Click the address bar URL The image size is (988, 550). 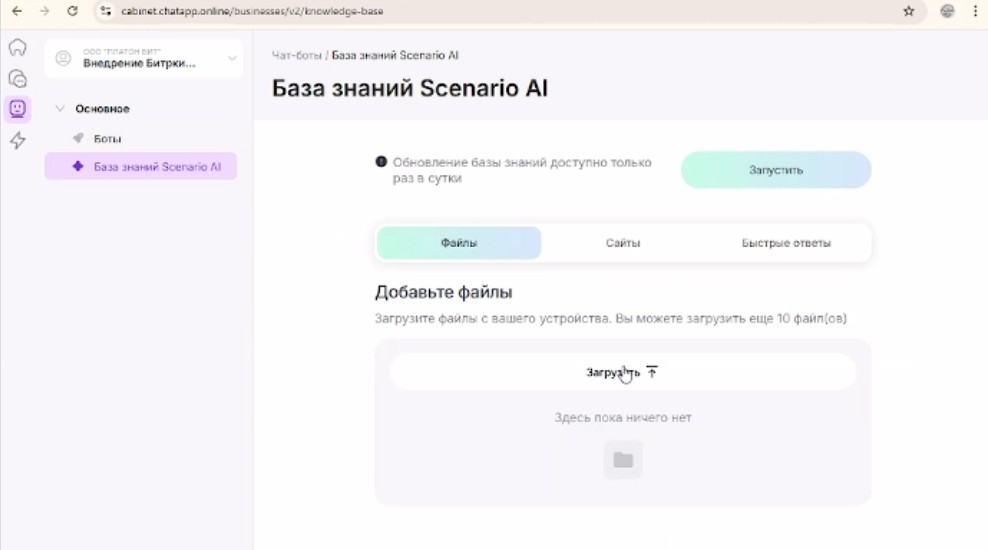(x=252, y=11)
